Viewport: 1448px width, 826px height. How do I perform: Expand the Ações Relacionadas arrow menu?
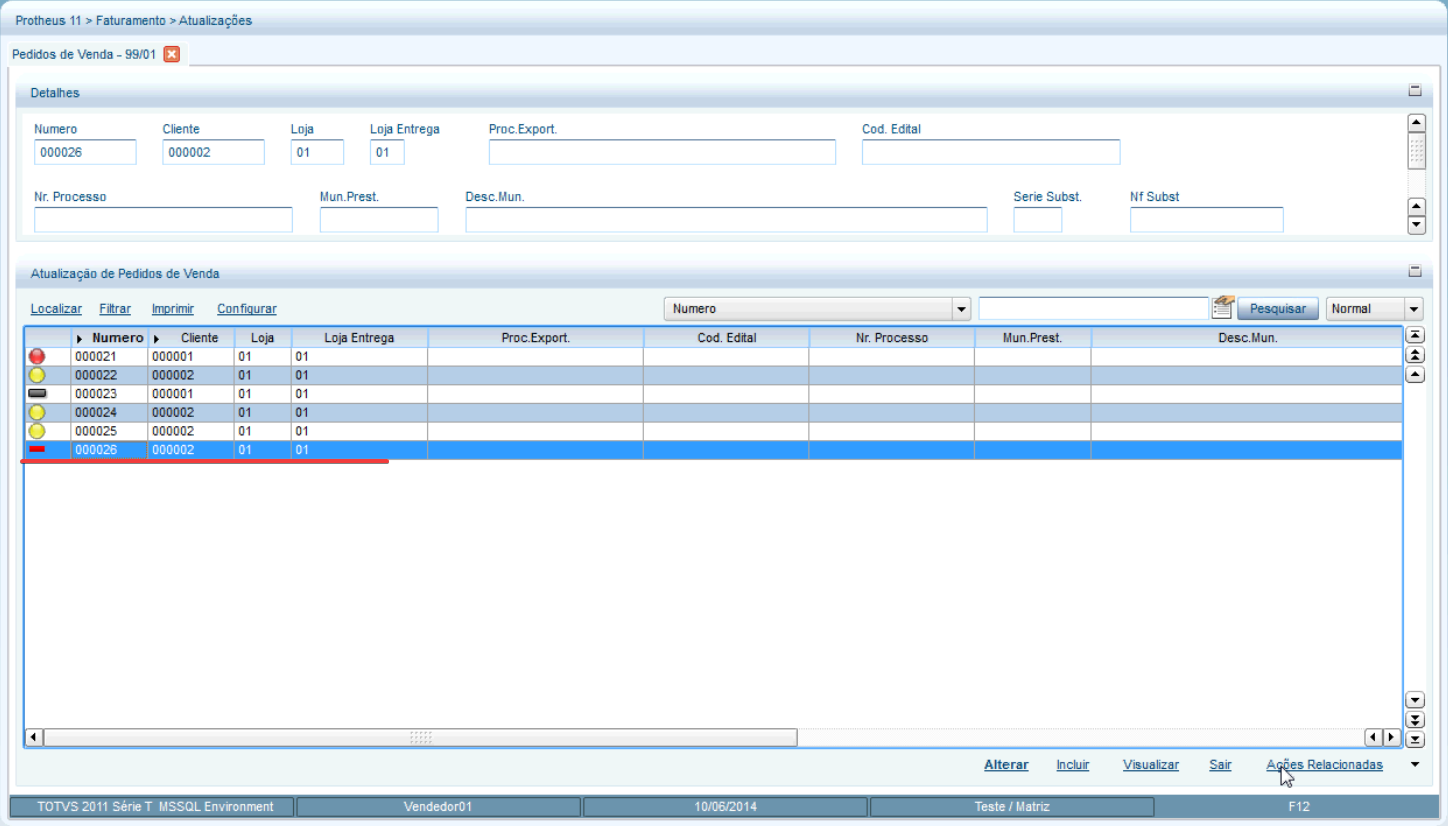pos(1414,765)
